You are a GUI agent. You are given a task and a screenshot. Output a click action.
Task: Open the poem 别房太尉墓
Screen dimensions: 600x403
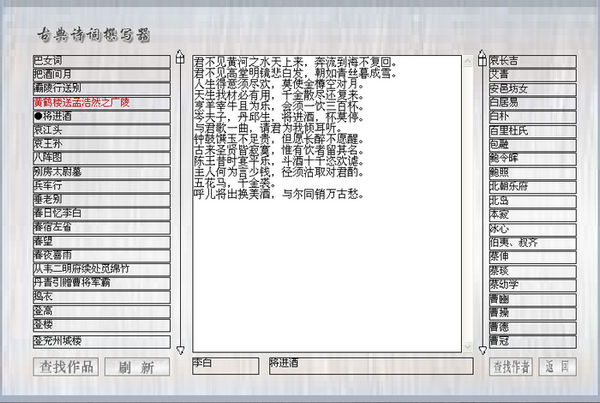tap(102, 172)
